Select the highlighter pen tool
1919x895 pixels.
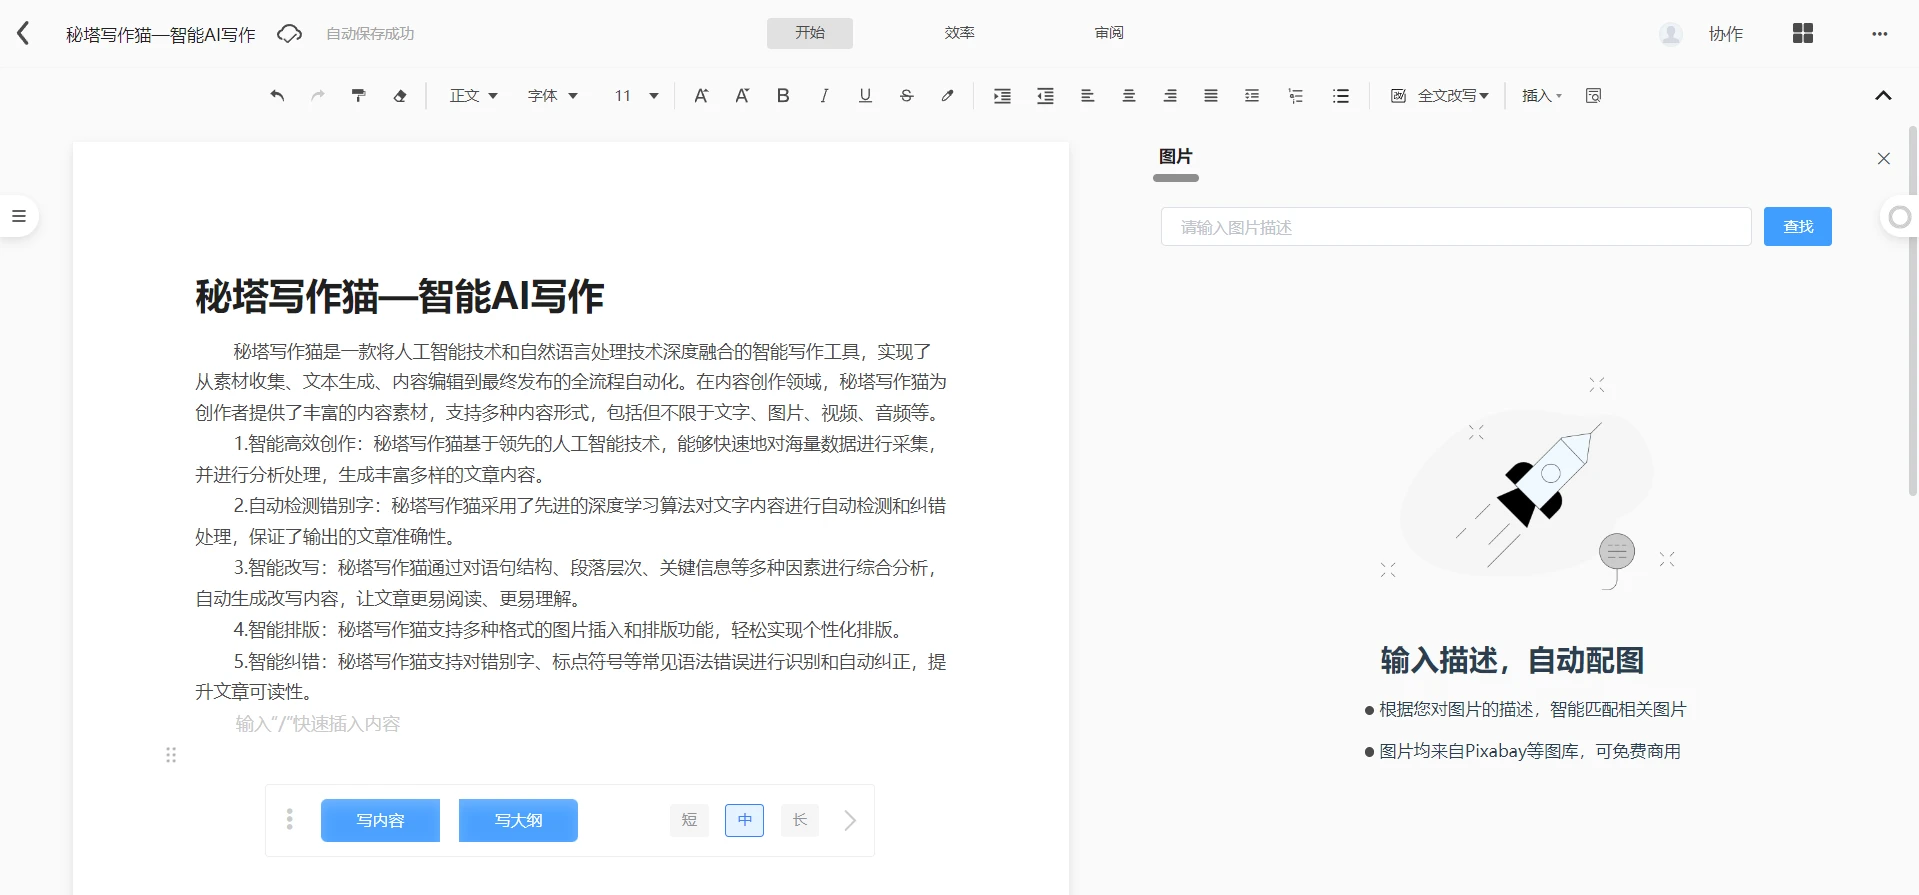click(x=947, y=96)
